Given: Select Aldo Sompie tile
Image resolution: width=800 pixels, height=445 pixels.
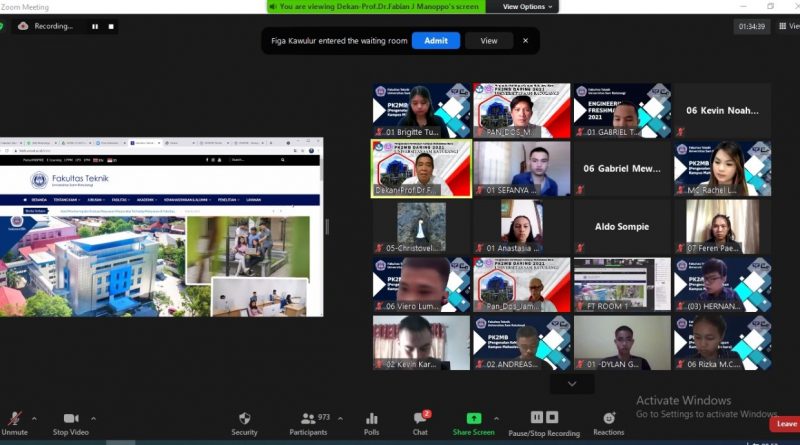Looking at the screenshot, I should click(622, 227).
